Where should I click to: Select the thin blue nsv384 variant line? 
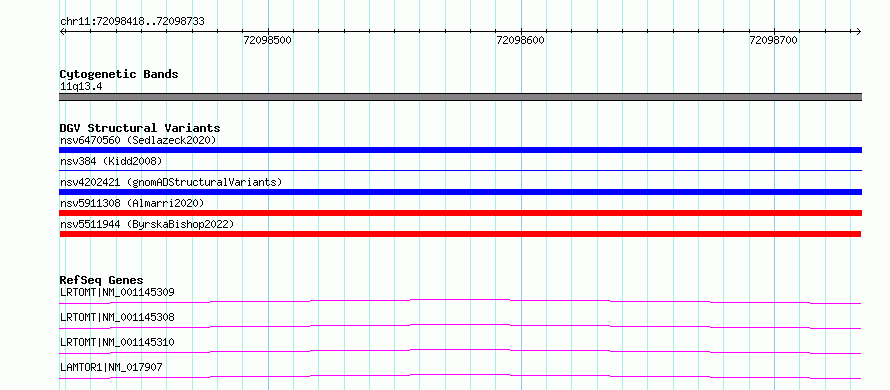click(460, 170)
